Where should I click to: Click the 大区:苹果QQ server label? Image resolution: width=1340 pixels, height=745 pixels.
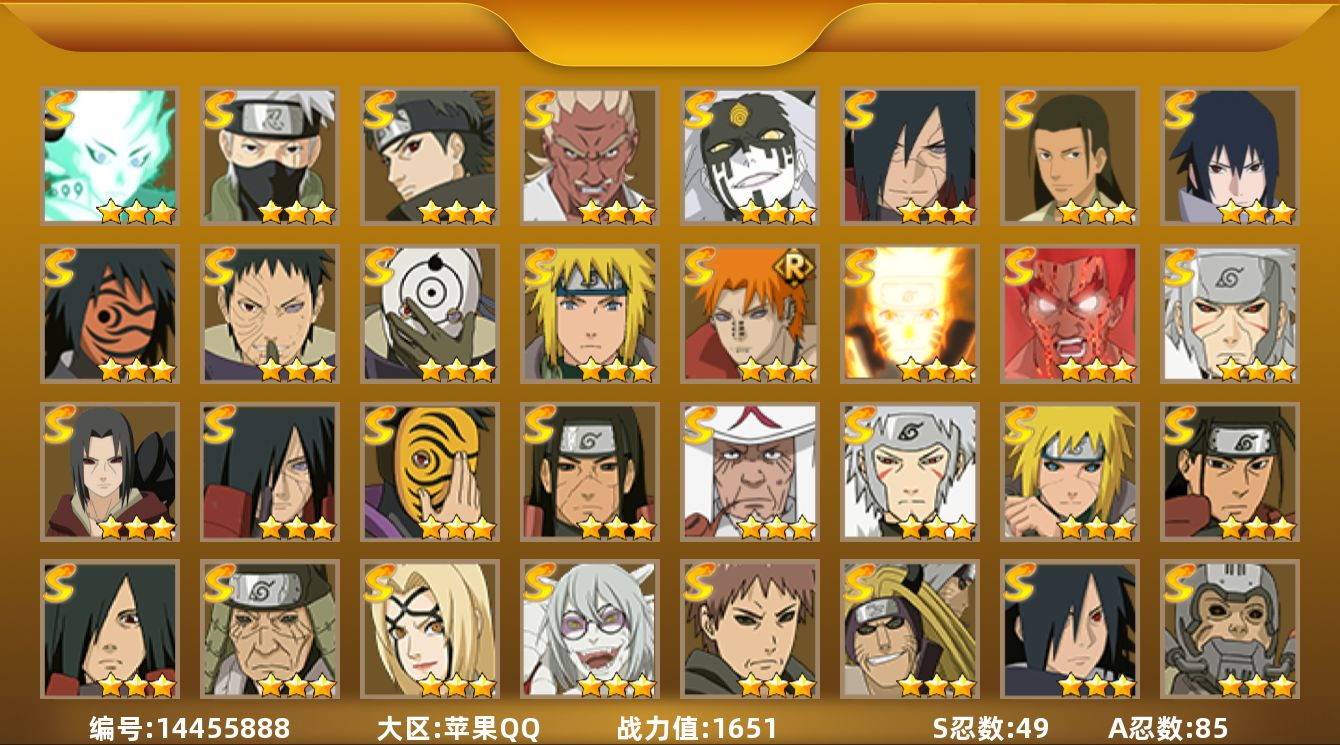click(458, 728)
